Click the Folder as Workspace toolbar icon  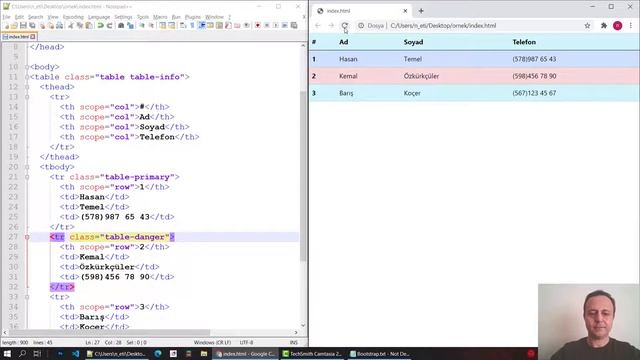click(x=237, y=26)
